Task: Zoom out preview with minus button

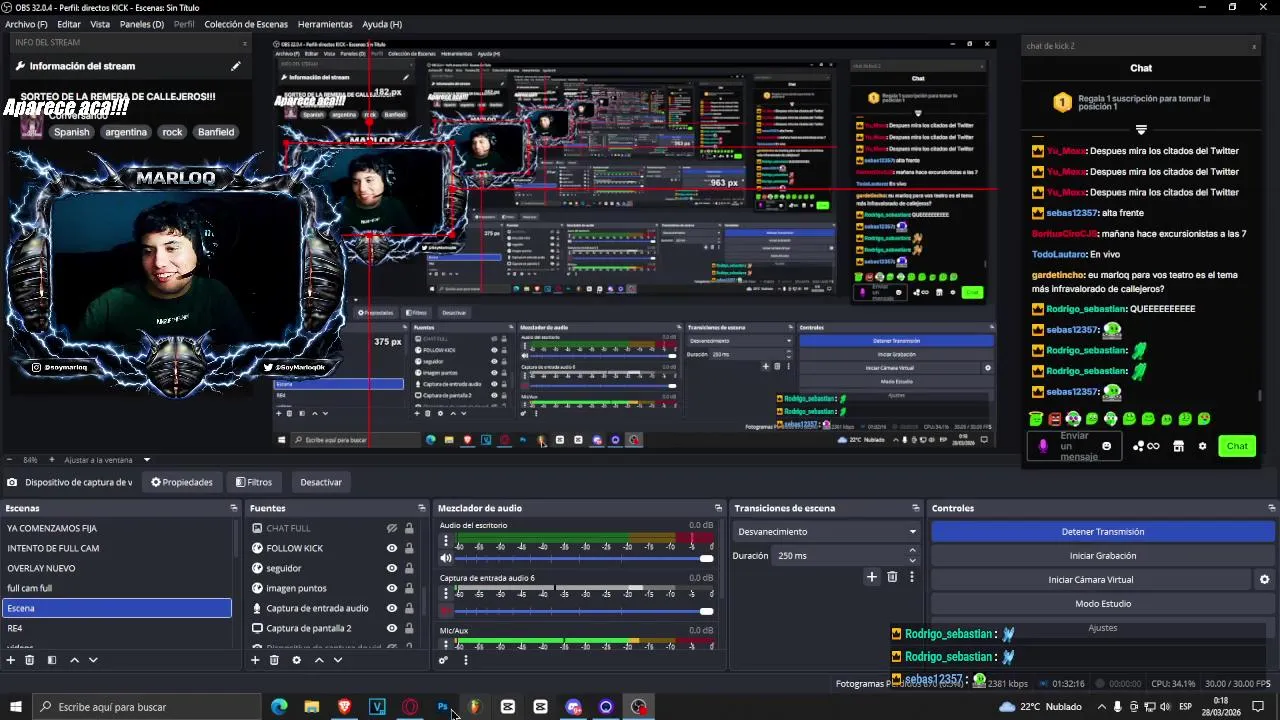Action: pos(11,460)
